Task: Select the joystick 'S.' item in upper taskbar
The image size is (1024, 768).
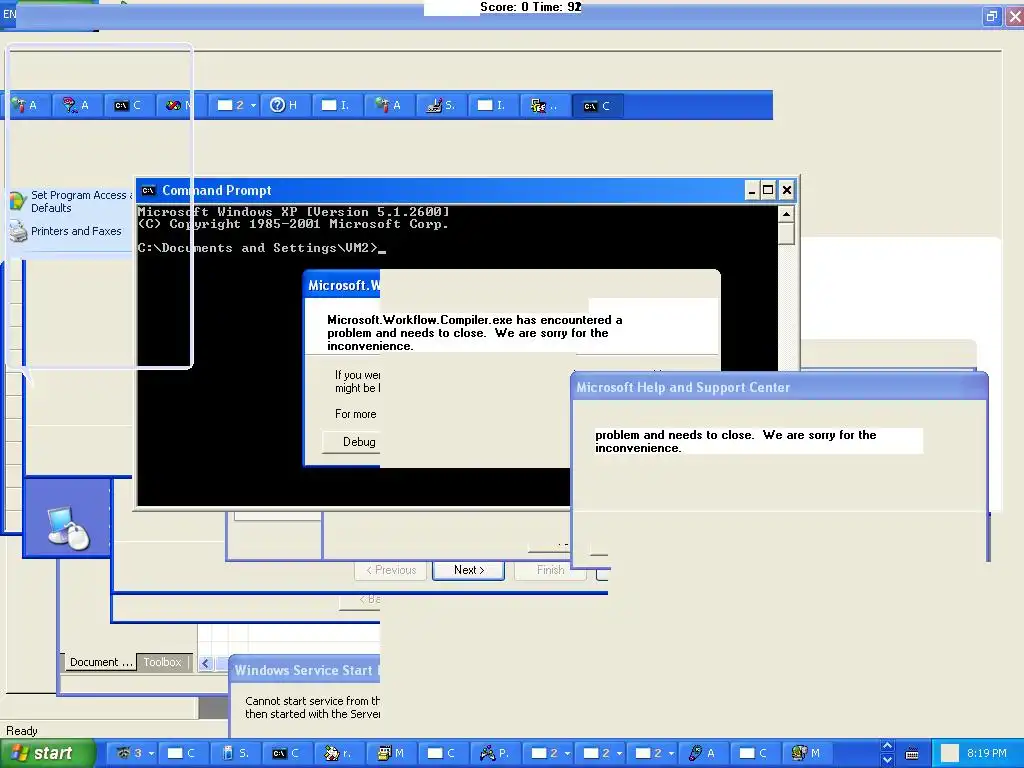Action: point(441,105)
